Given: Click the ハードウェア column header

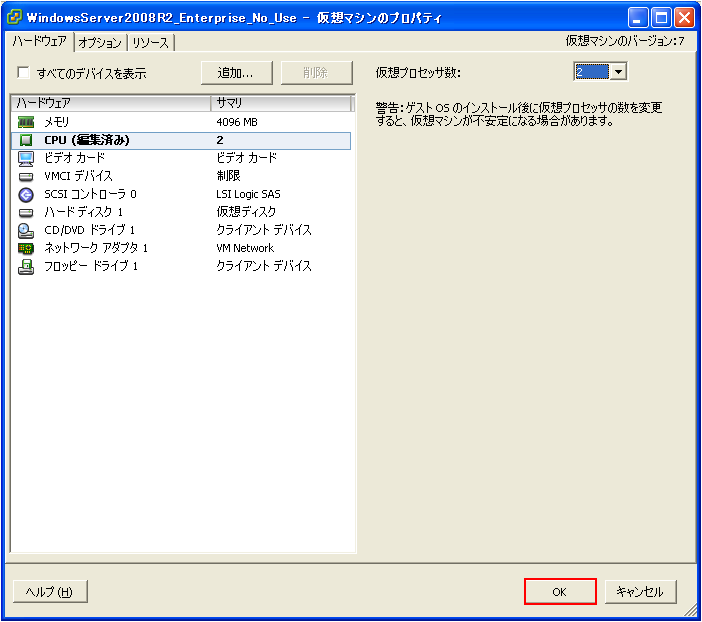Looking at the screenshot, I should point(111,103).
